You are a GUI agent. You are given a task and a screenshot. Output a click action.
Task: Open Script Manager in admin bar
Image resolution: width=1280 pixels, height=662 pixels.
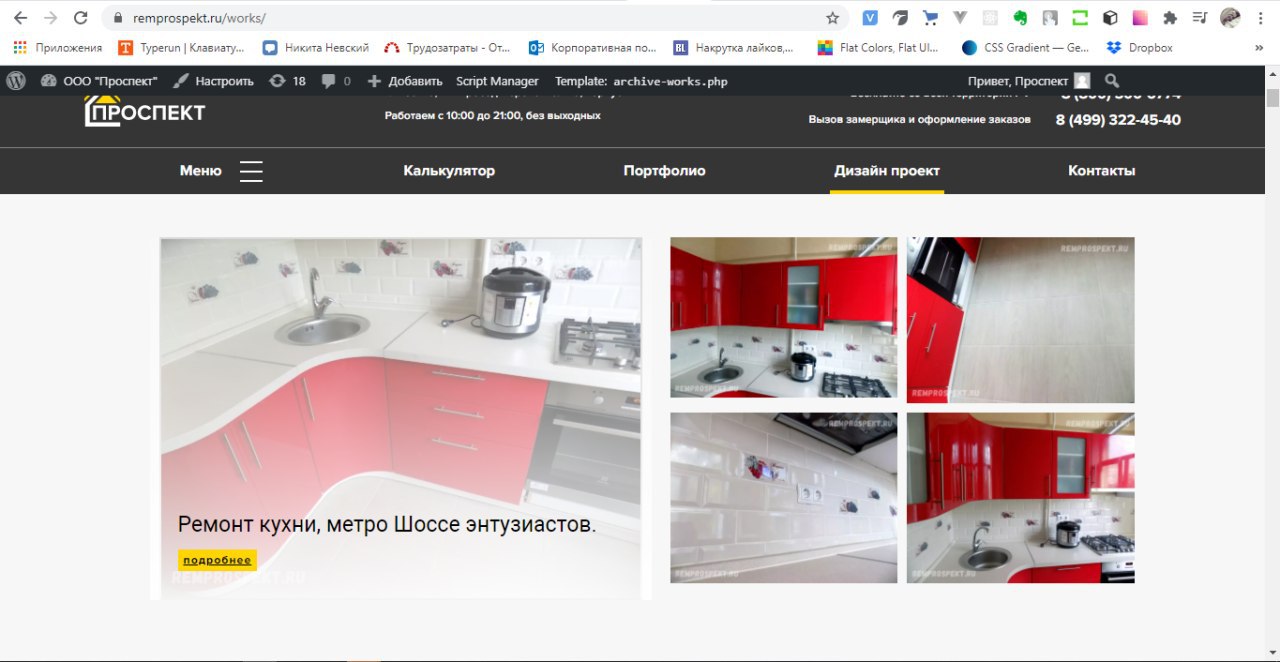coord(497,81)
